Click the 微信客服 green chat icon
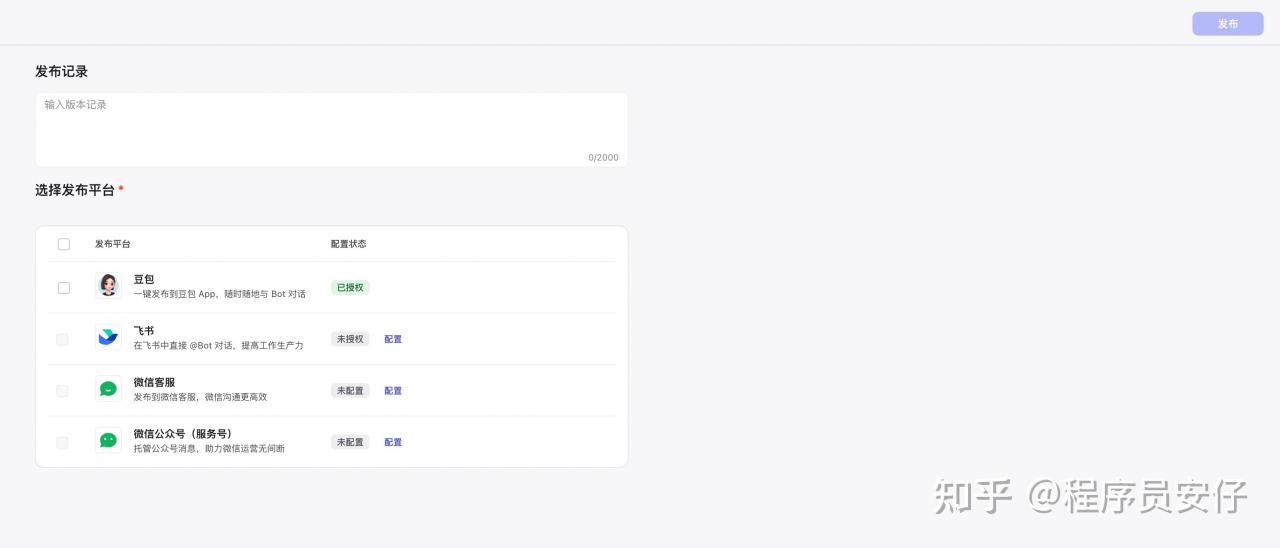Image resolution: width=1280 pixels, height=548 pixels. (x=108, y=389)
